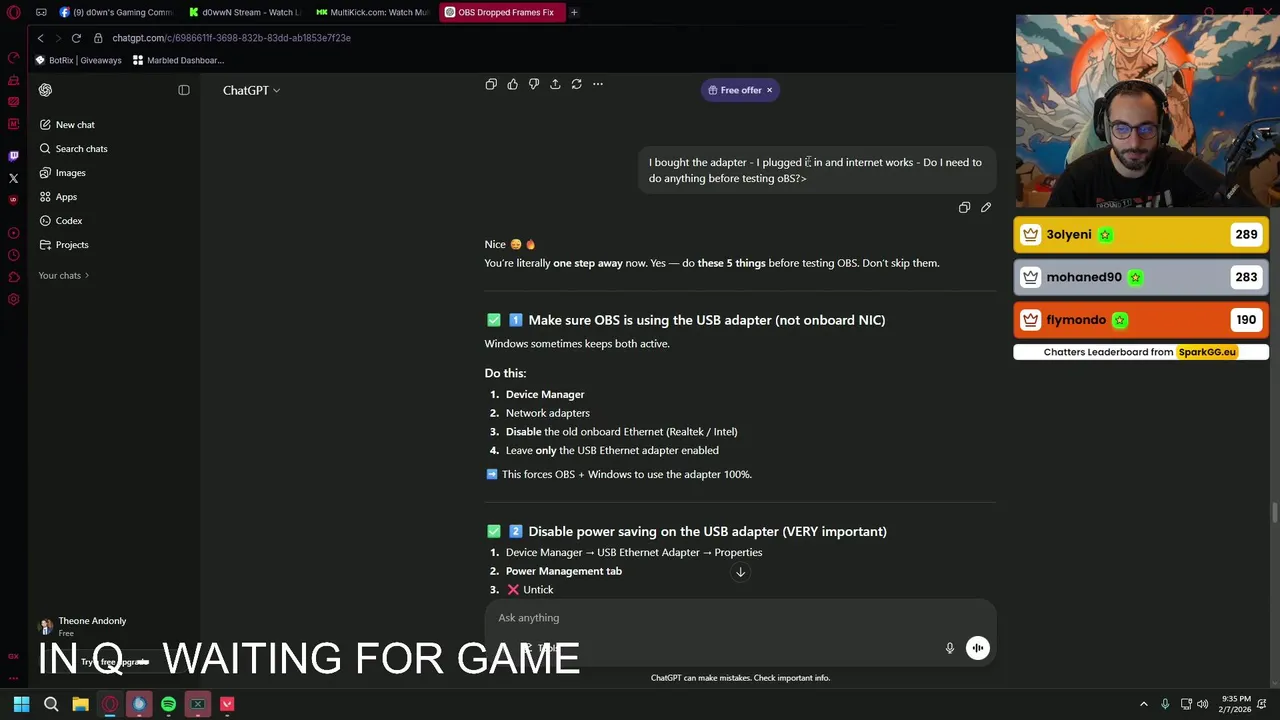Start voice mode with the round button
1280x720 pixels.
click(x=978, y=648)
